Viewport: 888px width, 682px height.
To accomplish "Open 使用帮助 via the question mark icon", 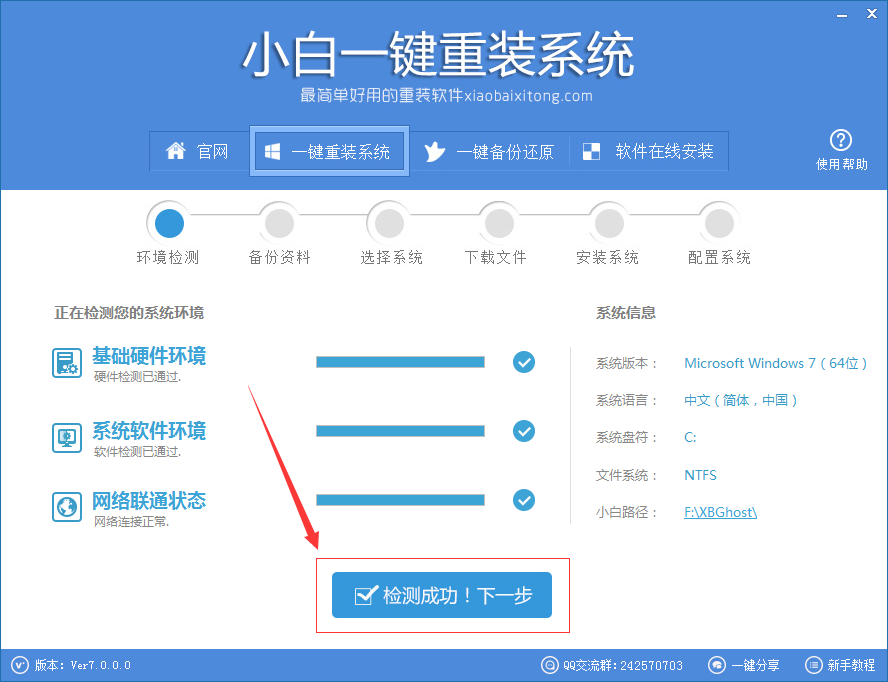I will point(841,141).
